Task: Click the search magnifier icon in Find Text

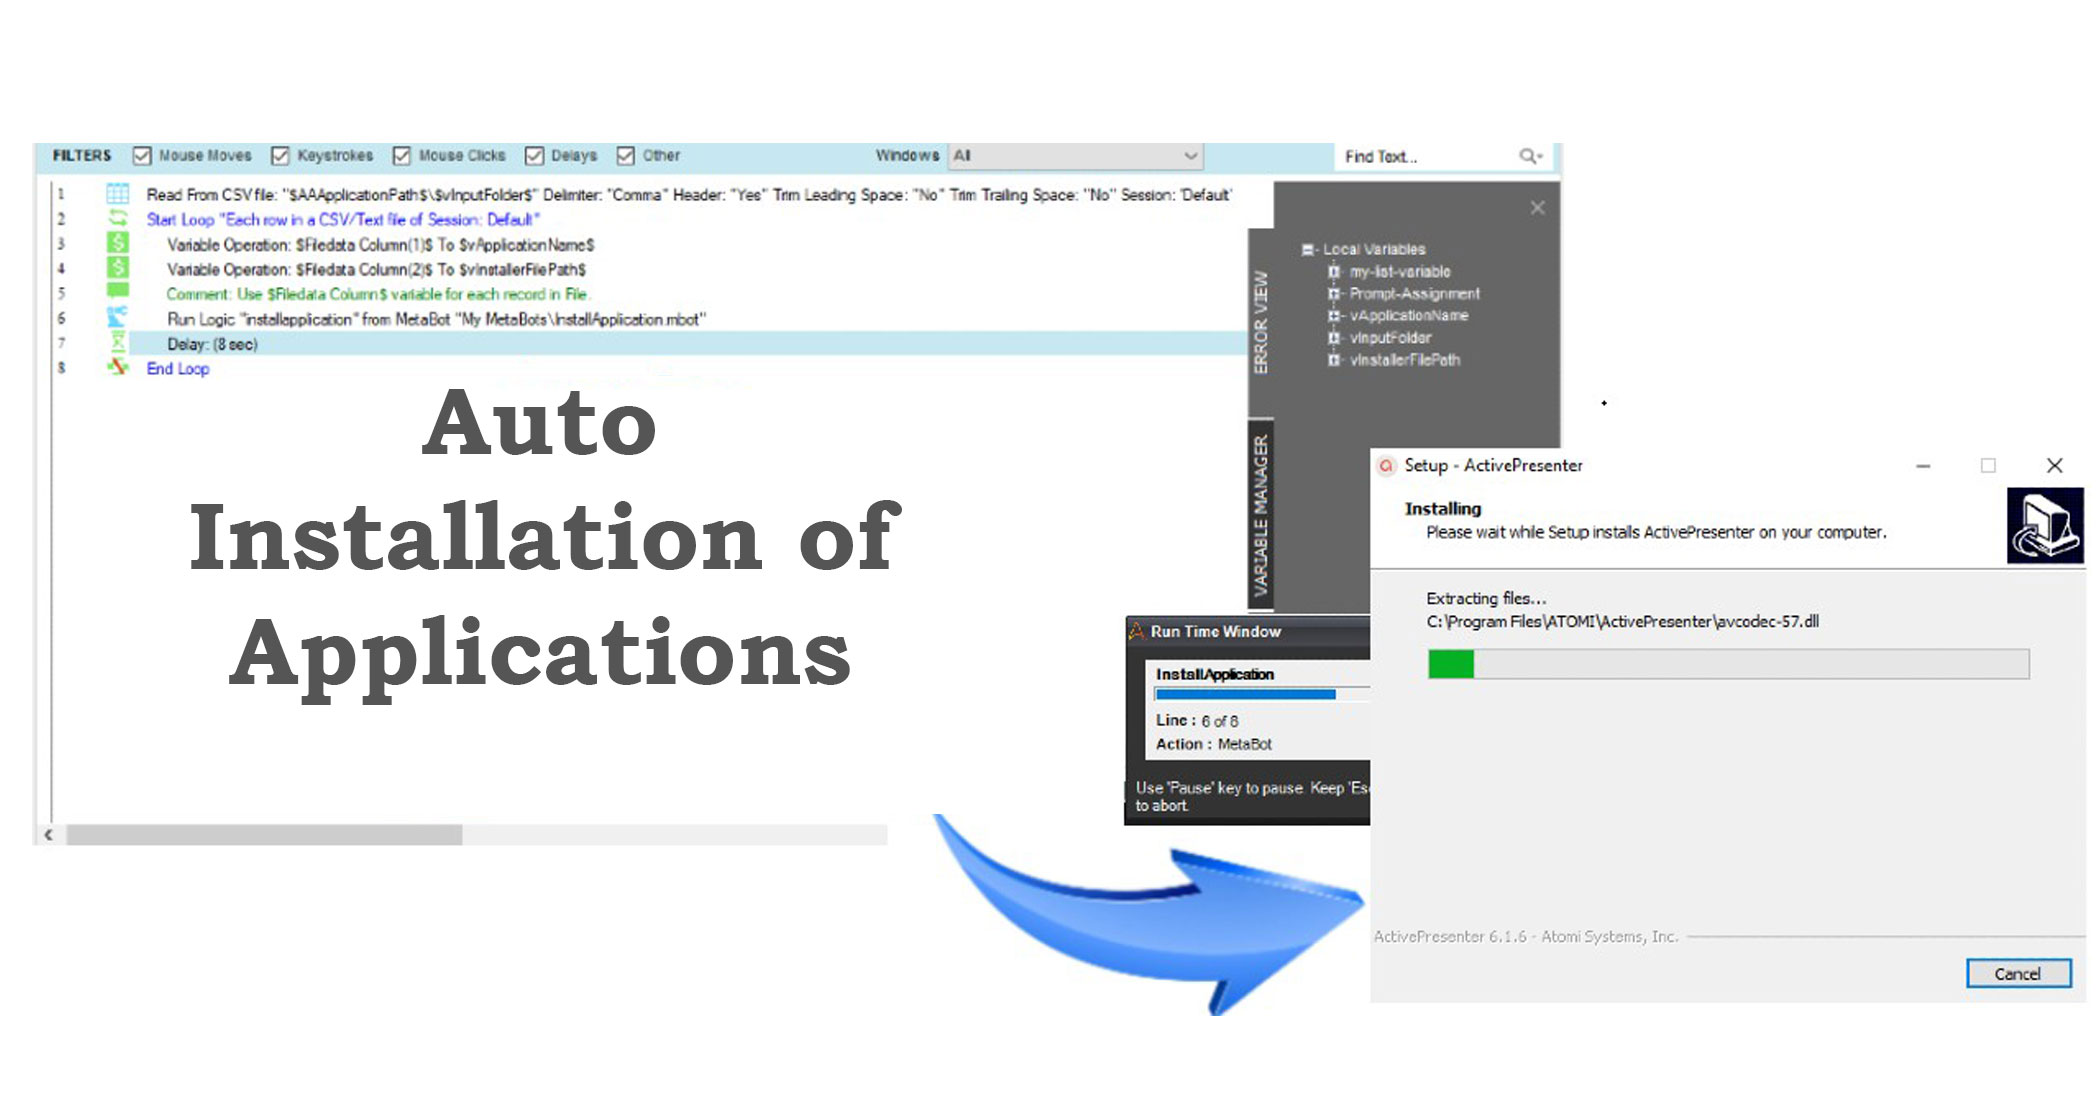Action: coord(1529,156)
